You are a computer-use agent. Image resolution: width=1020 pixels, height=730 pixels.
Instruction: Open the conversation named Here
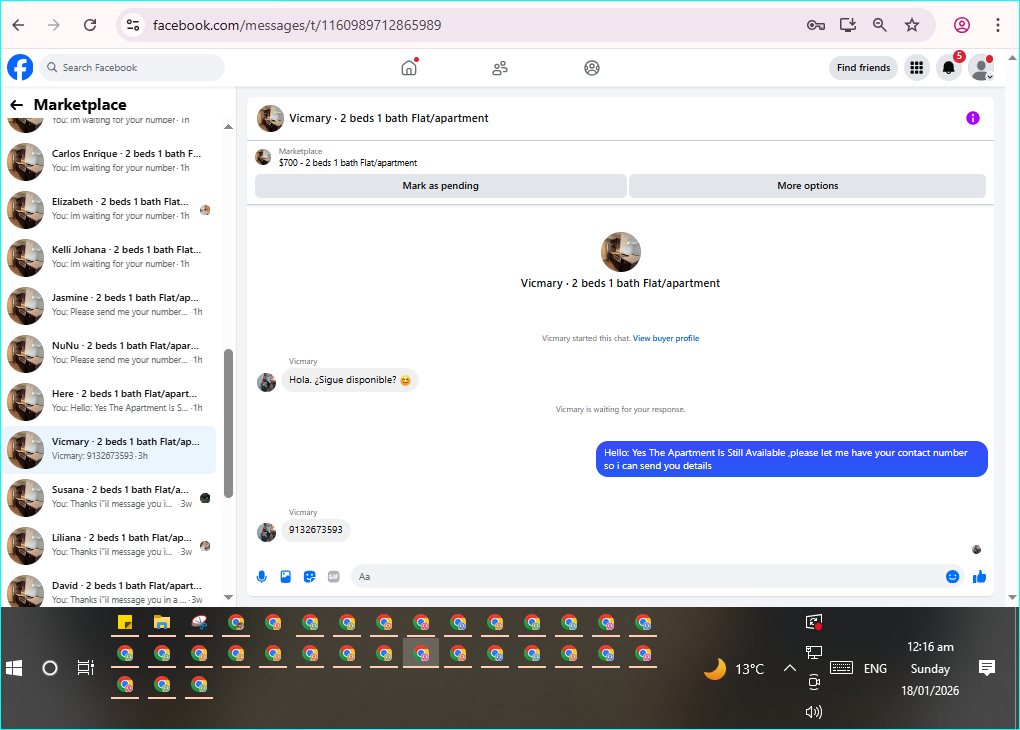(111, 401)
